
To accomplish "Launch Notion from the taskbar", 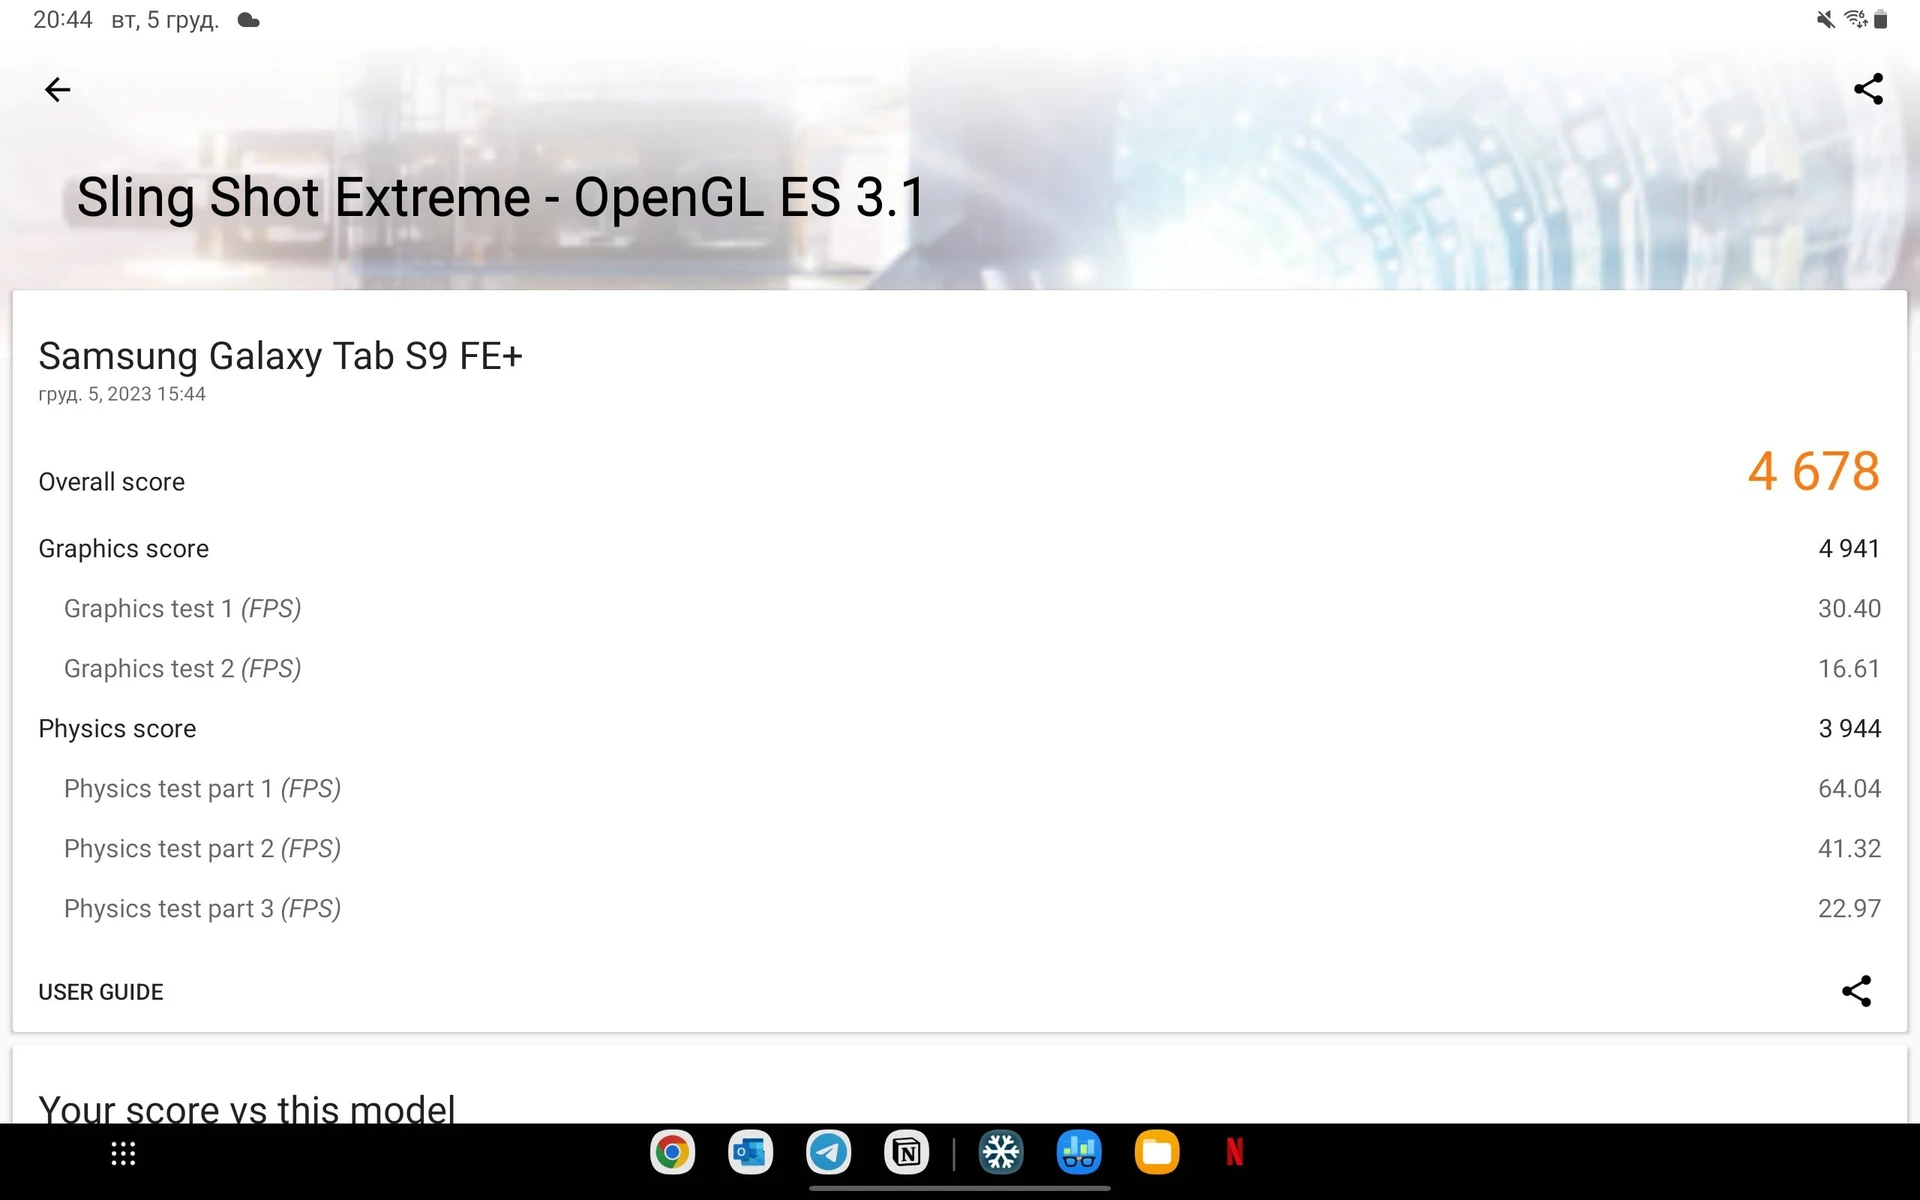I will [x=906, y=1153].
